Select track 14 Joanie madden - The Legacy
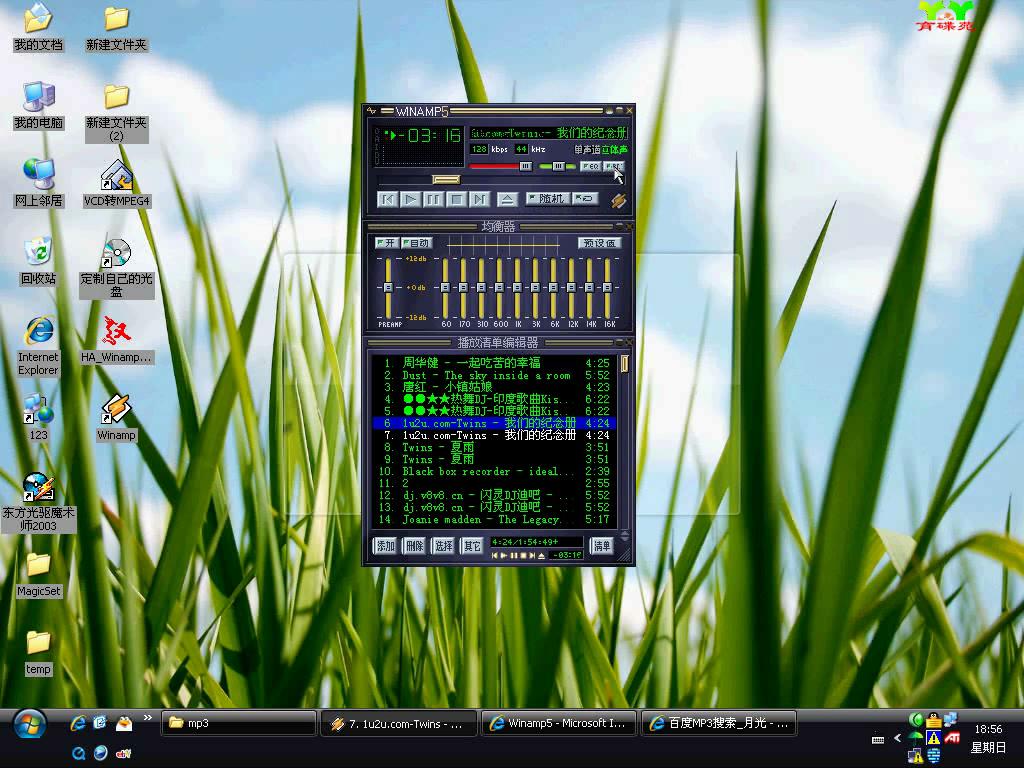 tap(494, 519)
